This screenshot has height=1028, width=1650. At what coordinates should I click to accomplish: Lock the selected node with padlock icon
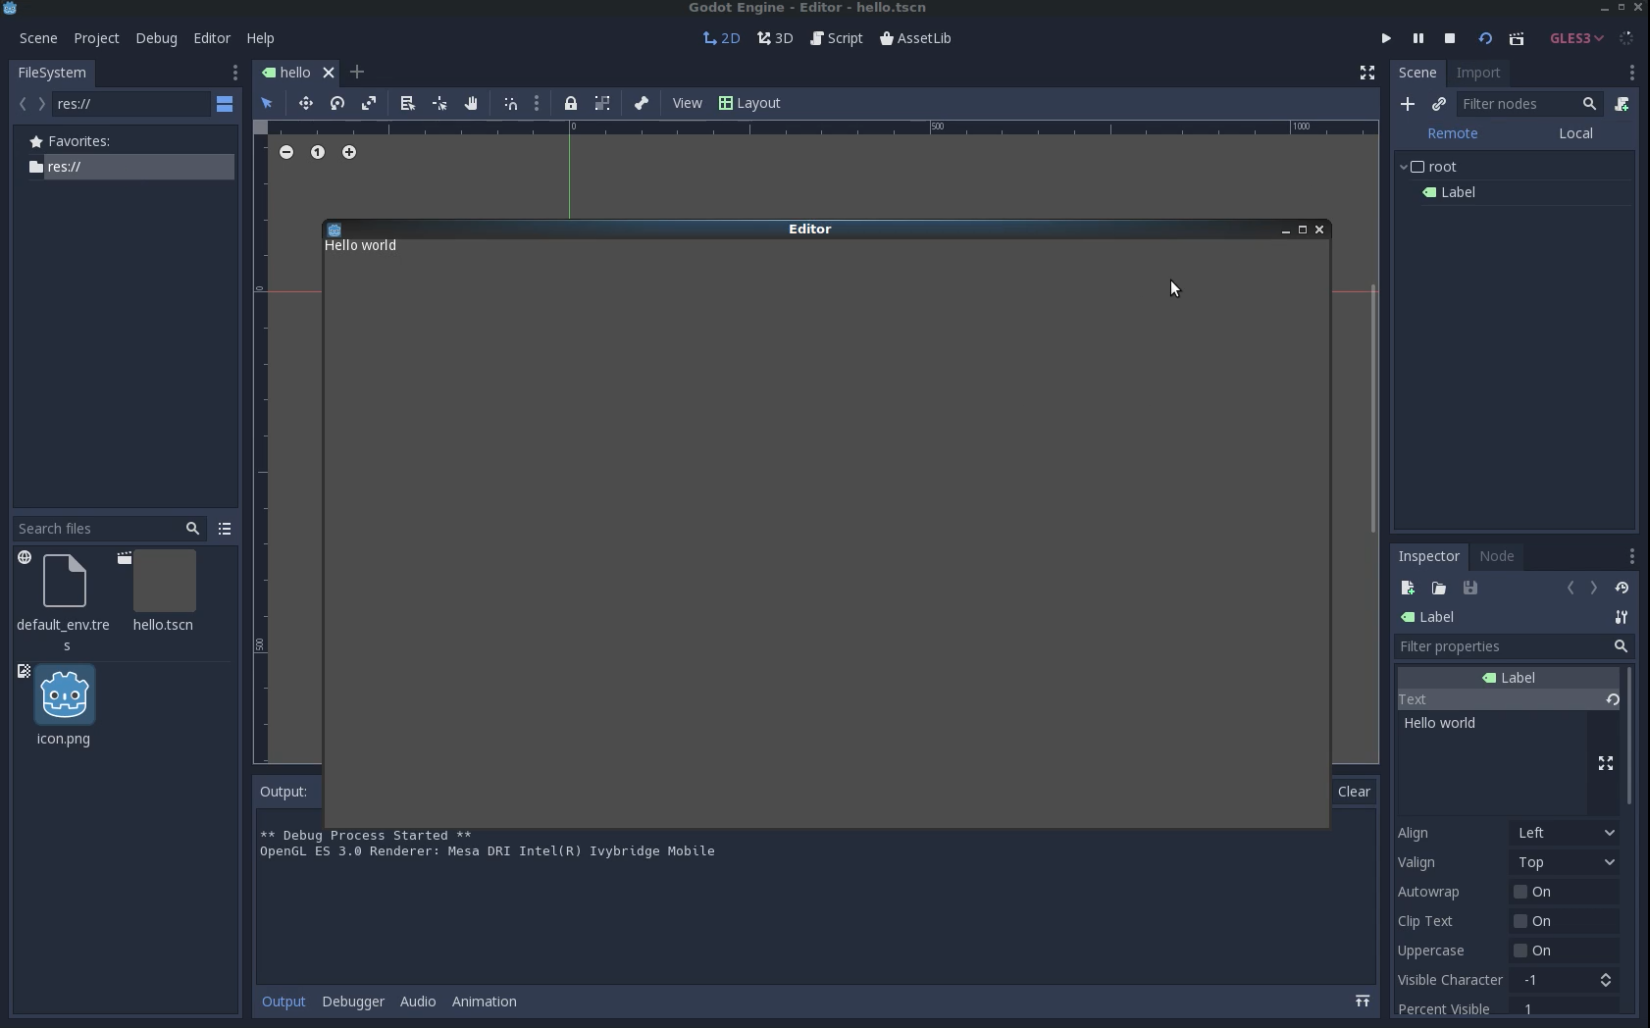(571, 103)
